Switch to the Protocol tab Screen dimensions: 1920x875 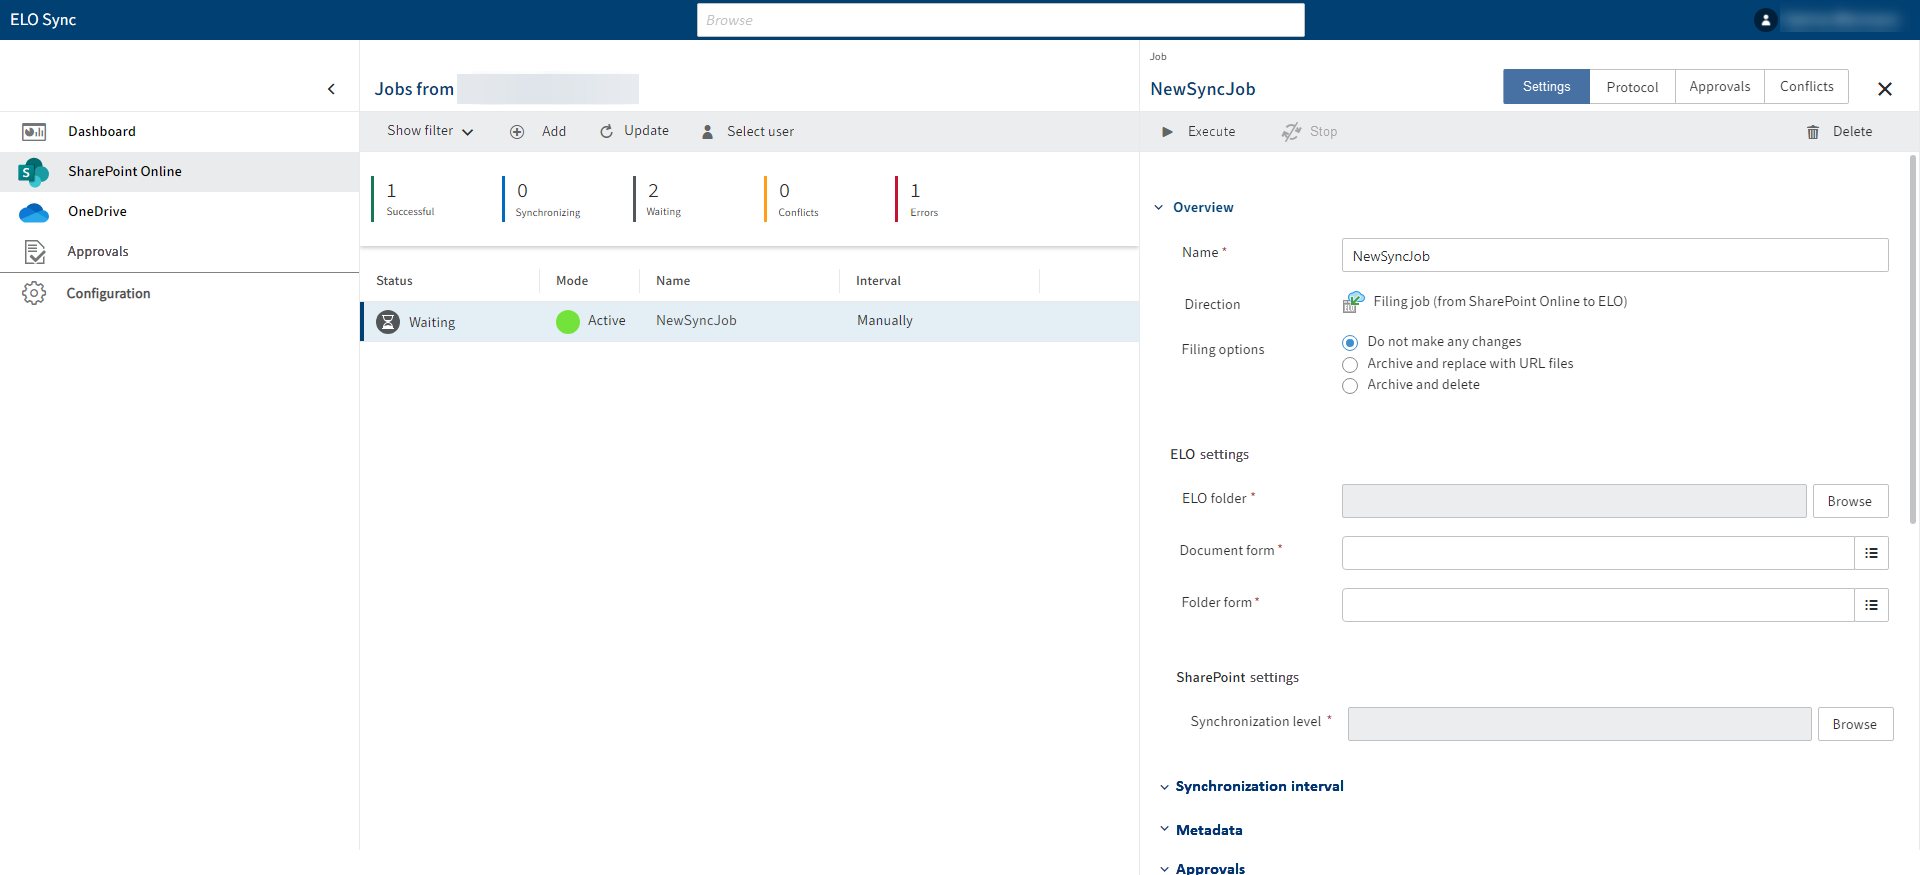pyautogui.click(x=1632, y=87)
